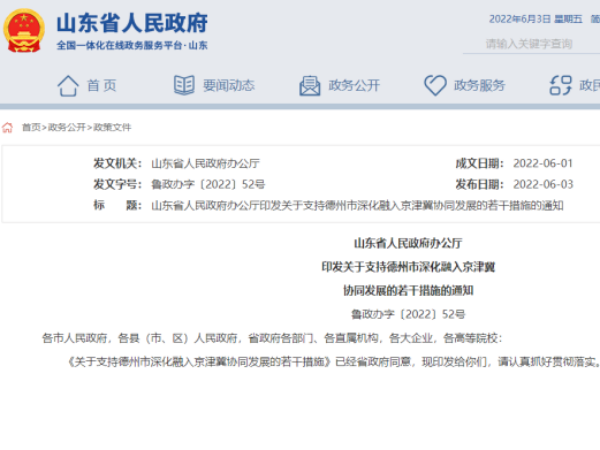
Task: Select the 政务服务 navigation menu label
Action: (479, 86)
